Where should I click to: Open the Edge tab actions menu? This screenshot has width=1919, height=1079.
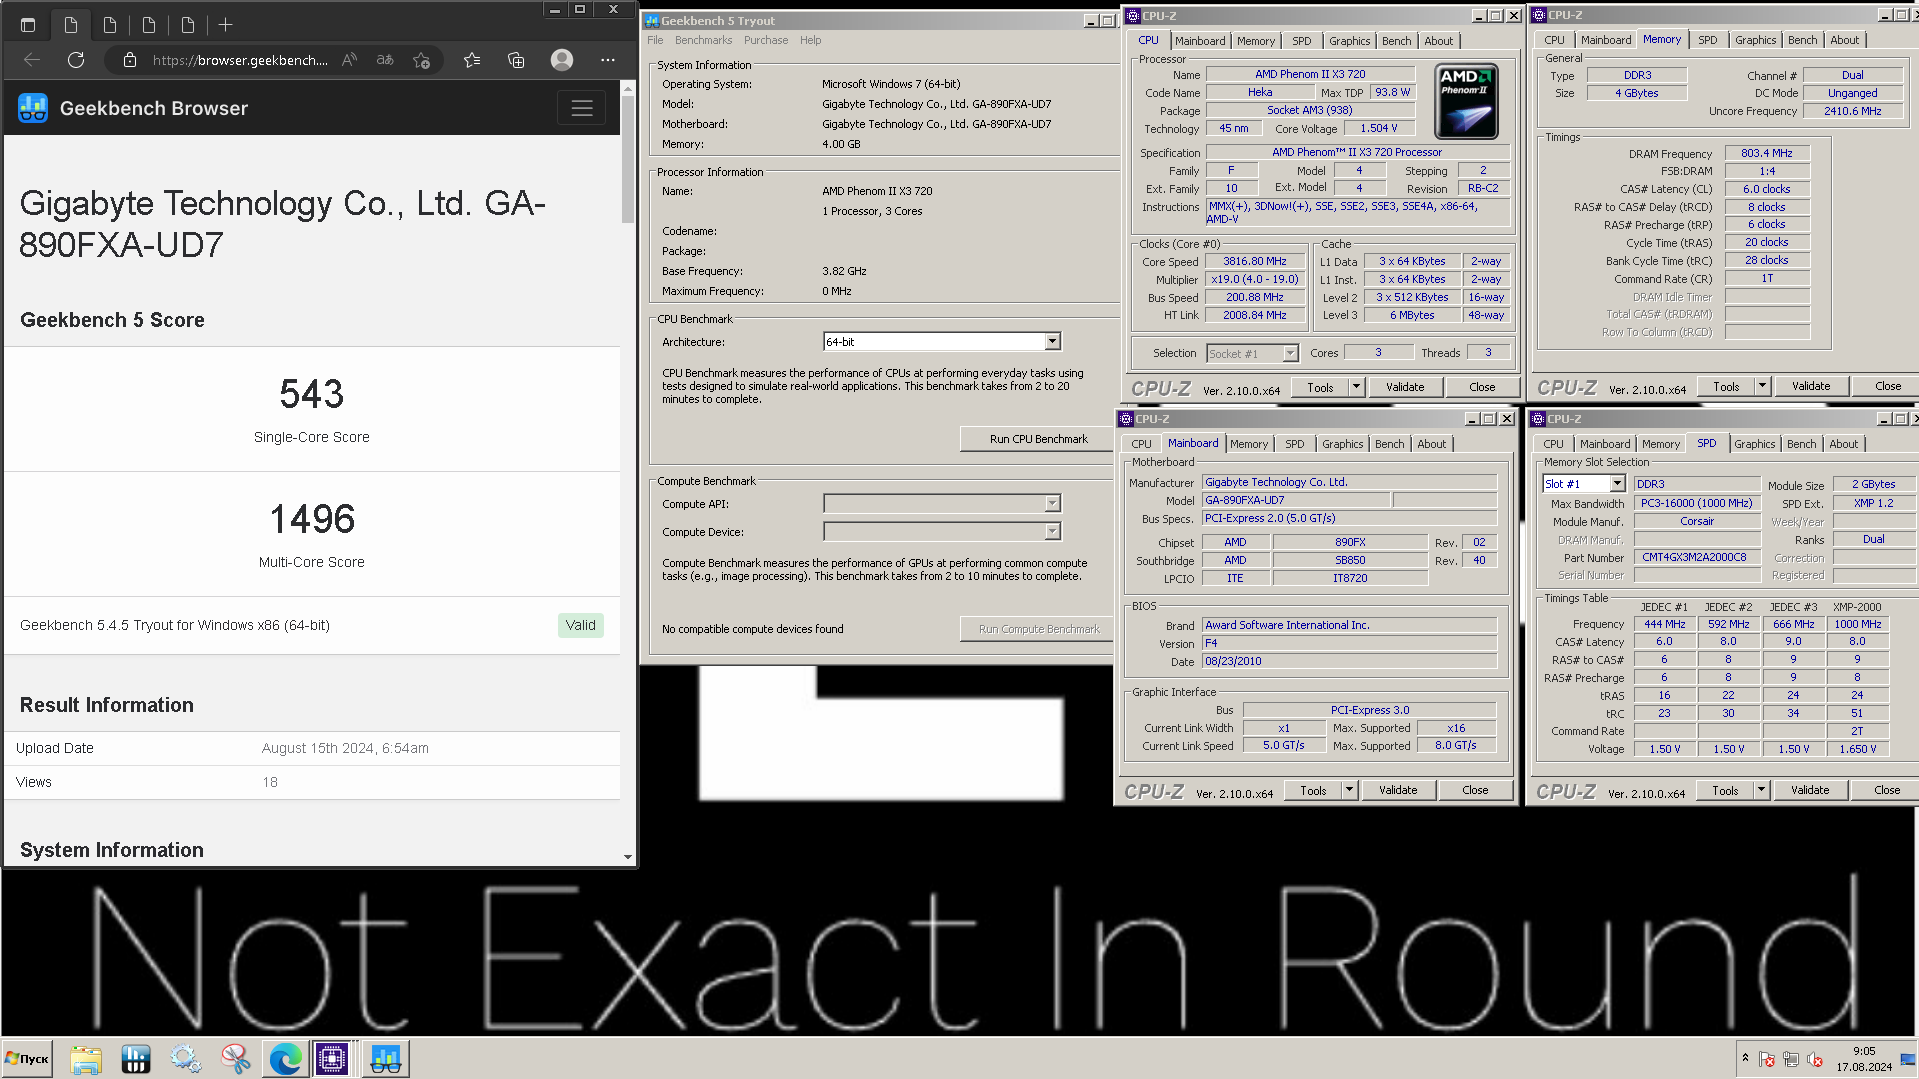pyautogui.click(x=28, y=25)
